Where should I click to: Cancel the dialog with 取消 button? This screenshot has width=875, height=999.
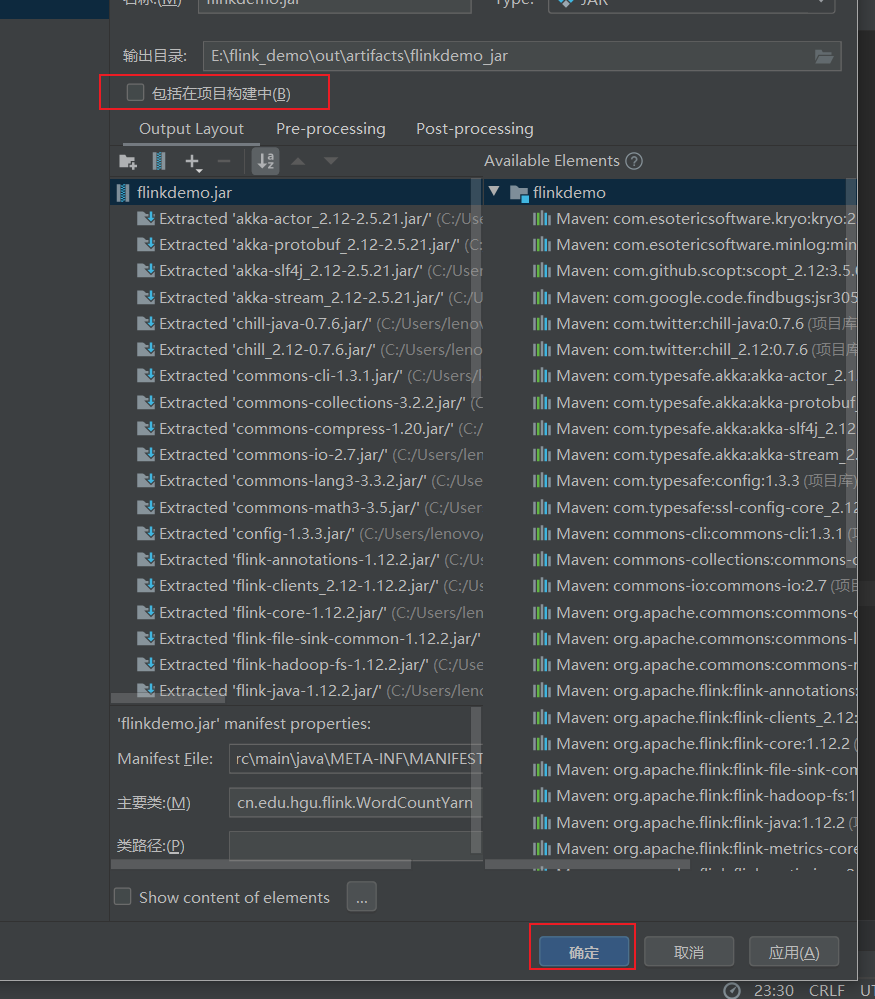point(689,952)
